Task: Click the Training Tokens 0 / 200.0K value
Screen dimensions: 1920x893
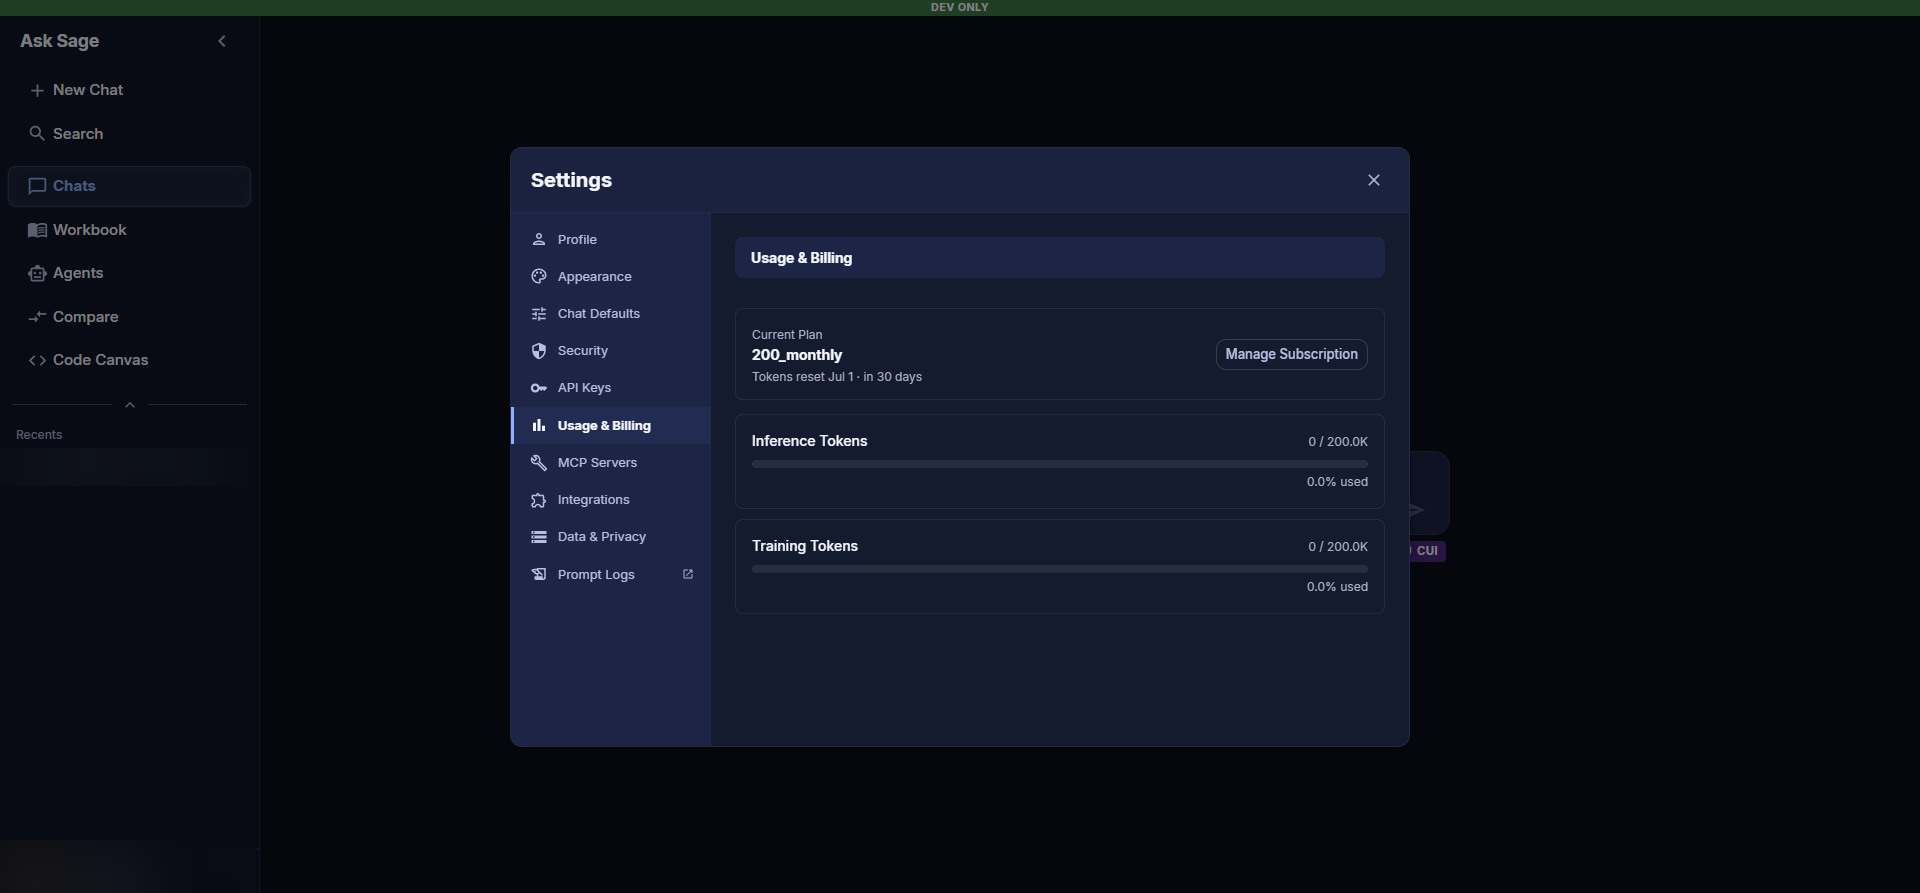Action: (x=1338, y=546)
